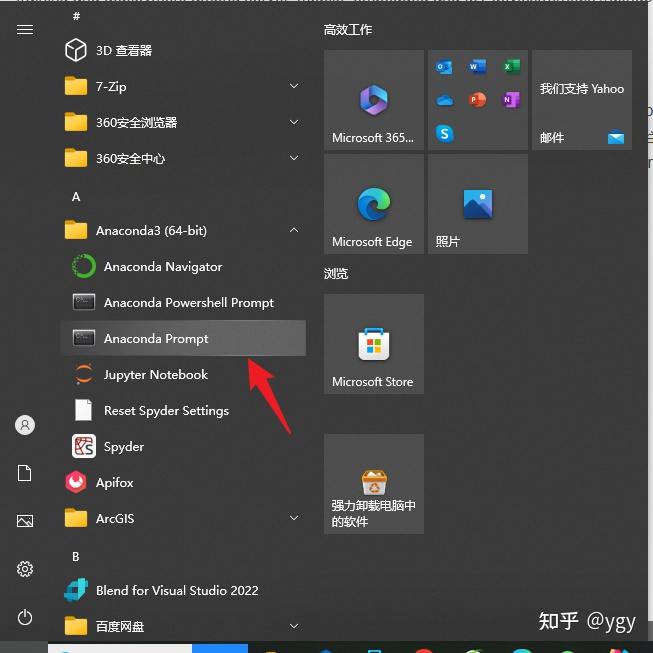Open Spyder IDE
The height and width of the screenshot is (653, 653).
point(183,446)
